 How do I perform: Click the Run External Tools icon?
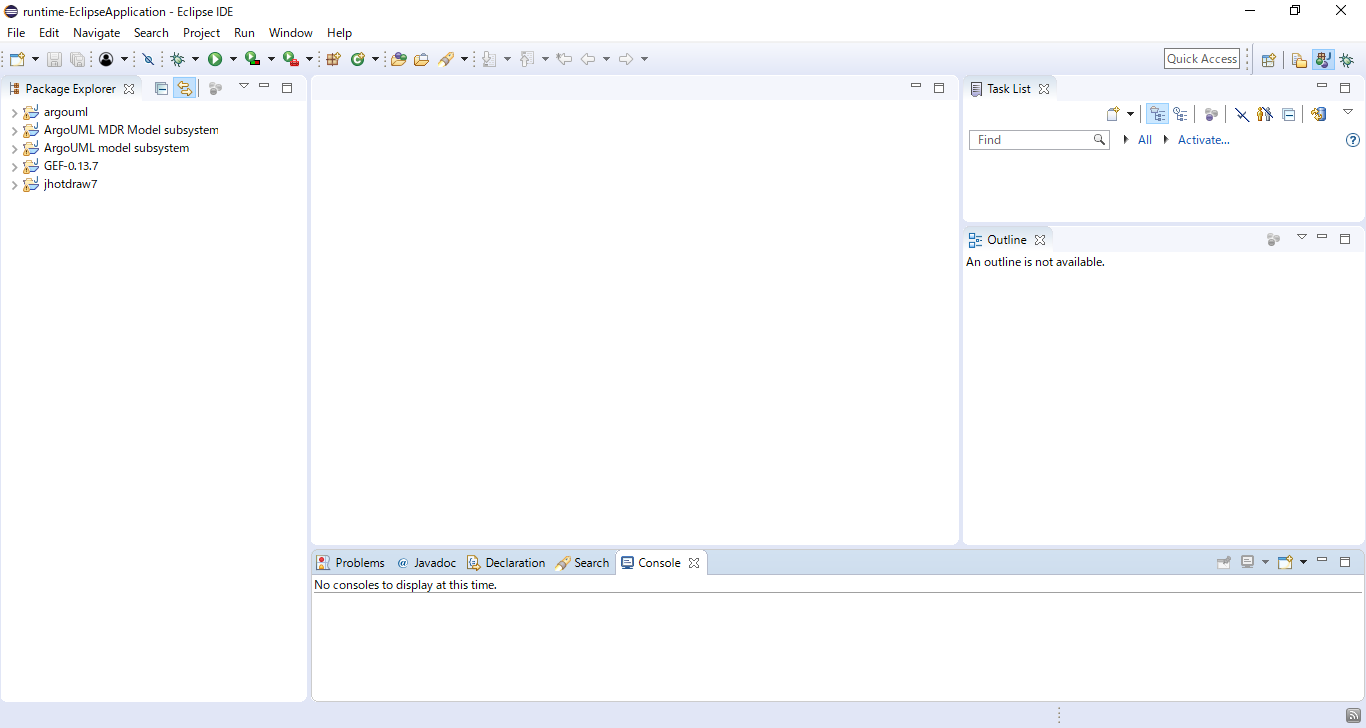(x=290, y=59)
